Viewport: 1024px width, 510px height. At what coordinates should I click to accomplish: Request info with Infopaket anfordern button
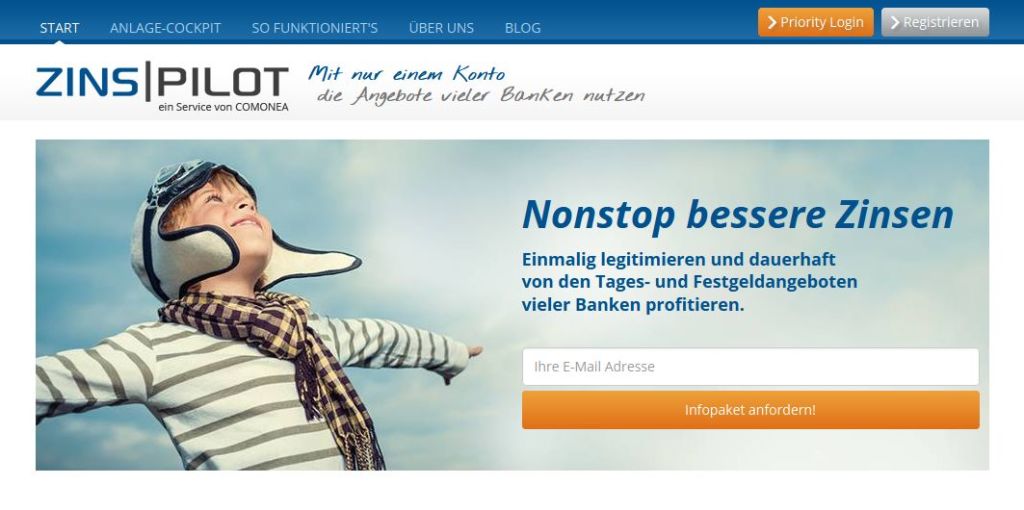click(x=750, y=410)
